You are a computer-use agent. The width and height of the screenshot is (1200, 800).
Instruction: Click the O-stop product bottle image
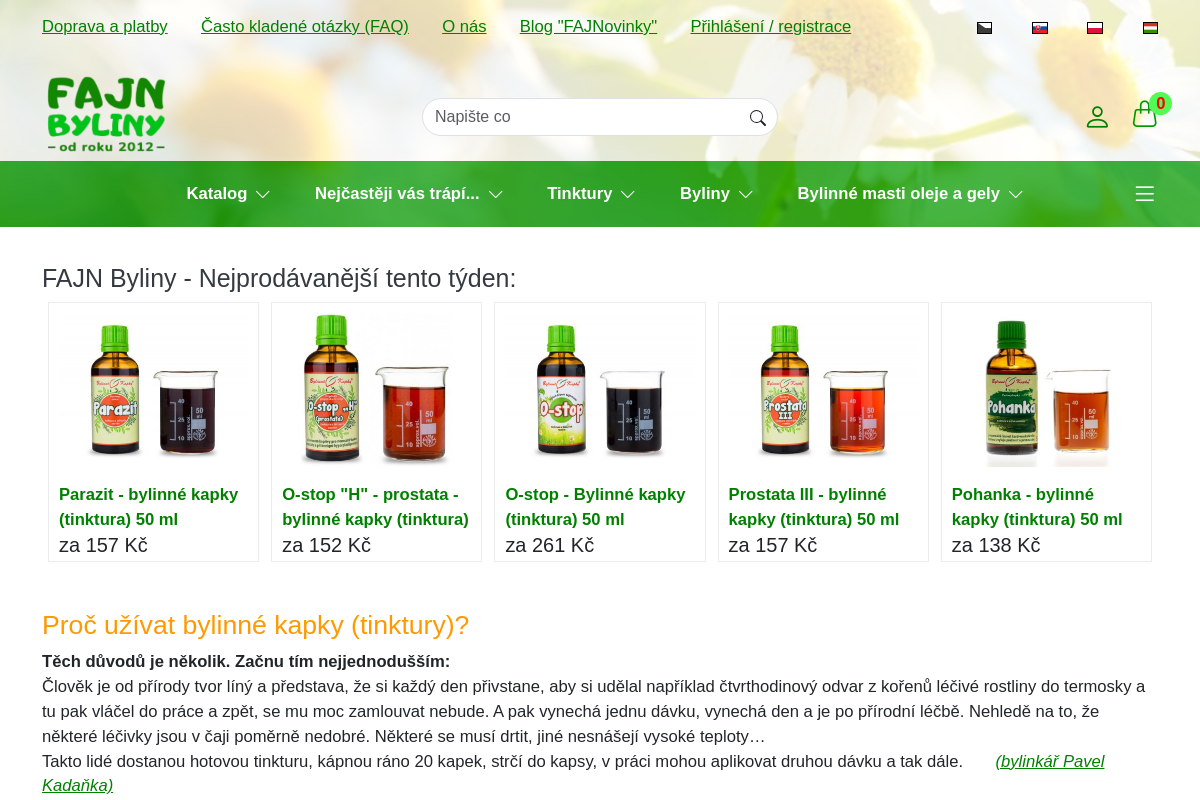[x=600, y=390]
